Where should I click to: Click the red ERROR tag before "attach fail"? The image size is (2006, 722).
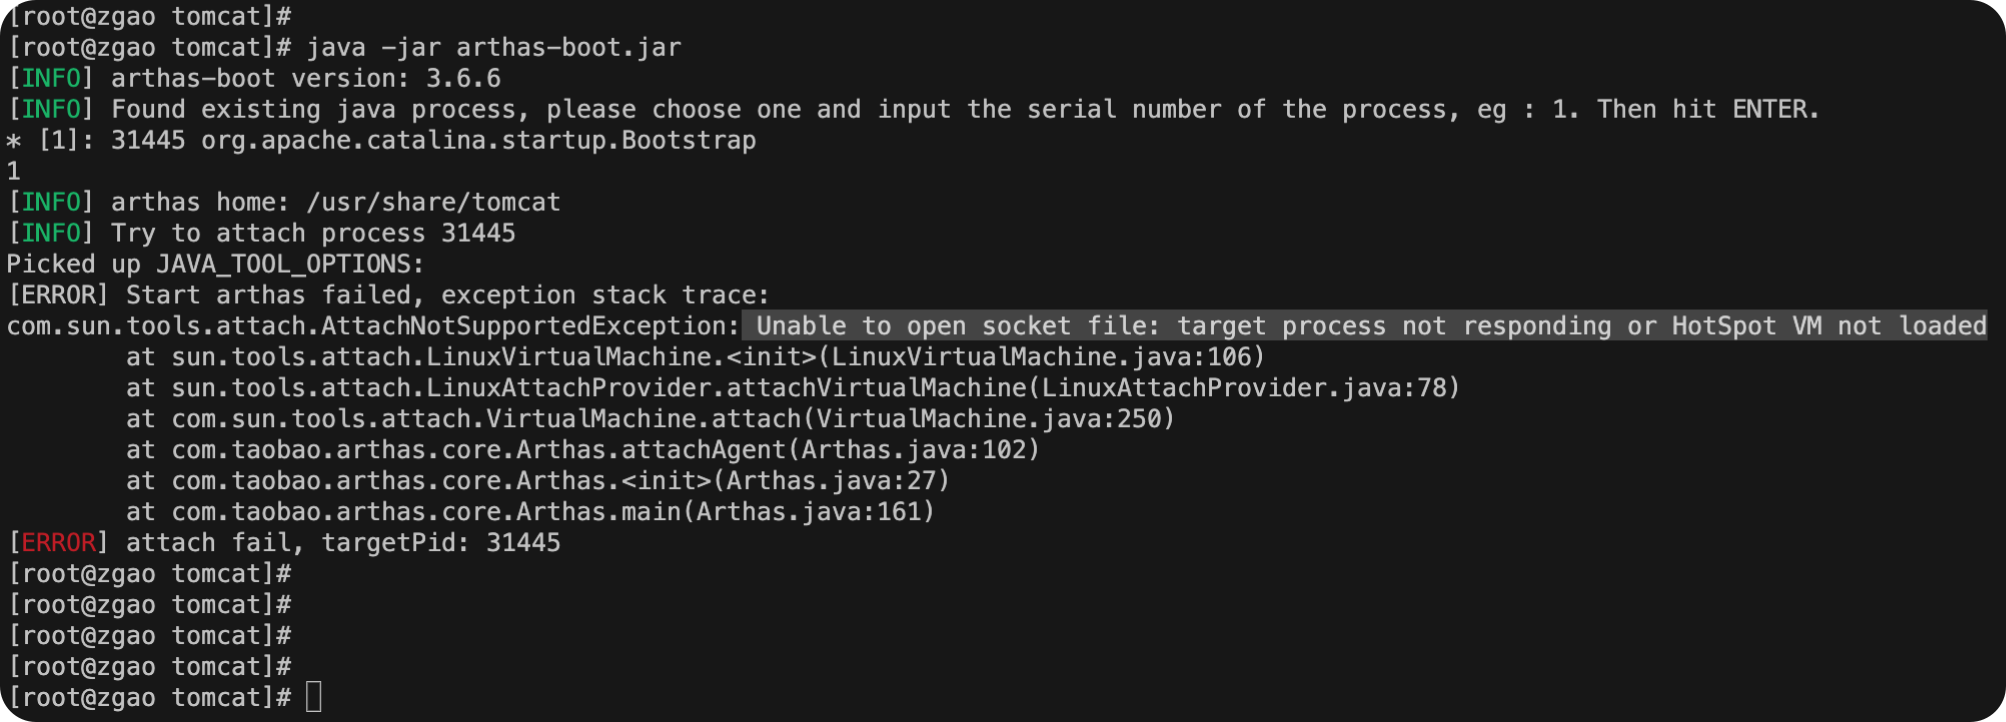pyautogui.click(x=58, y=543)
